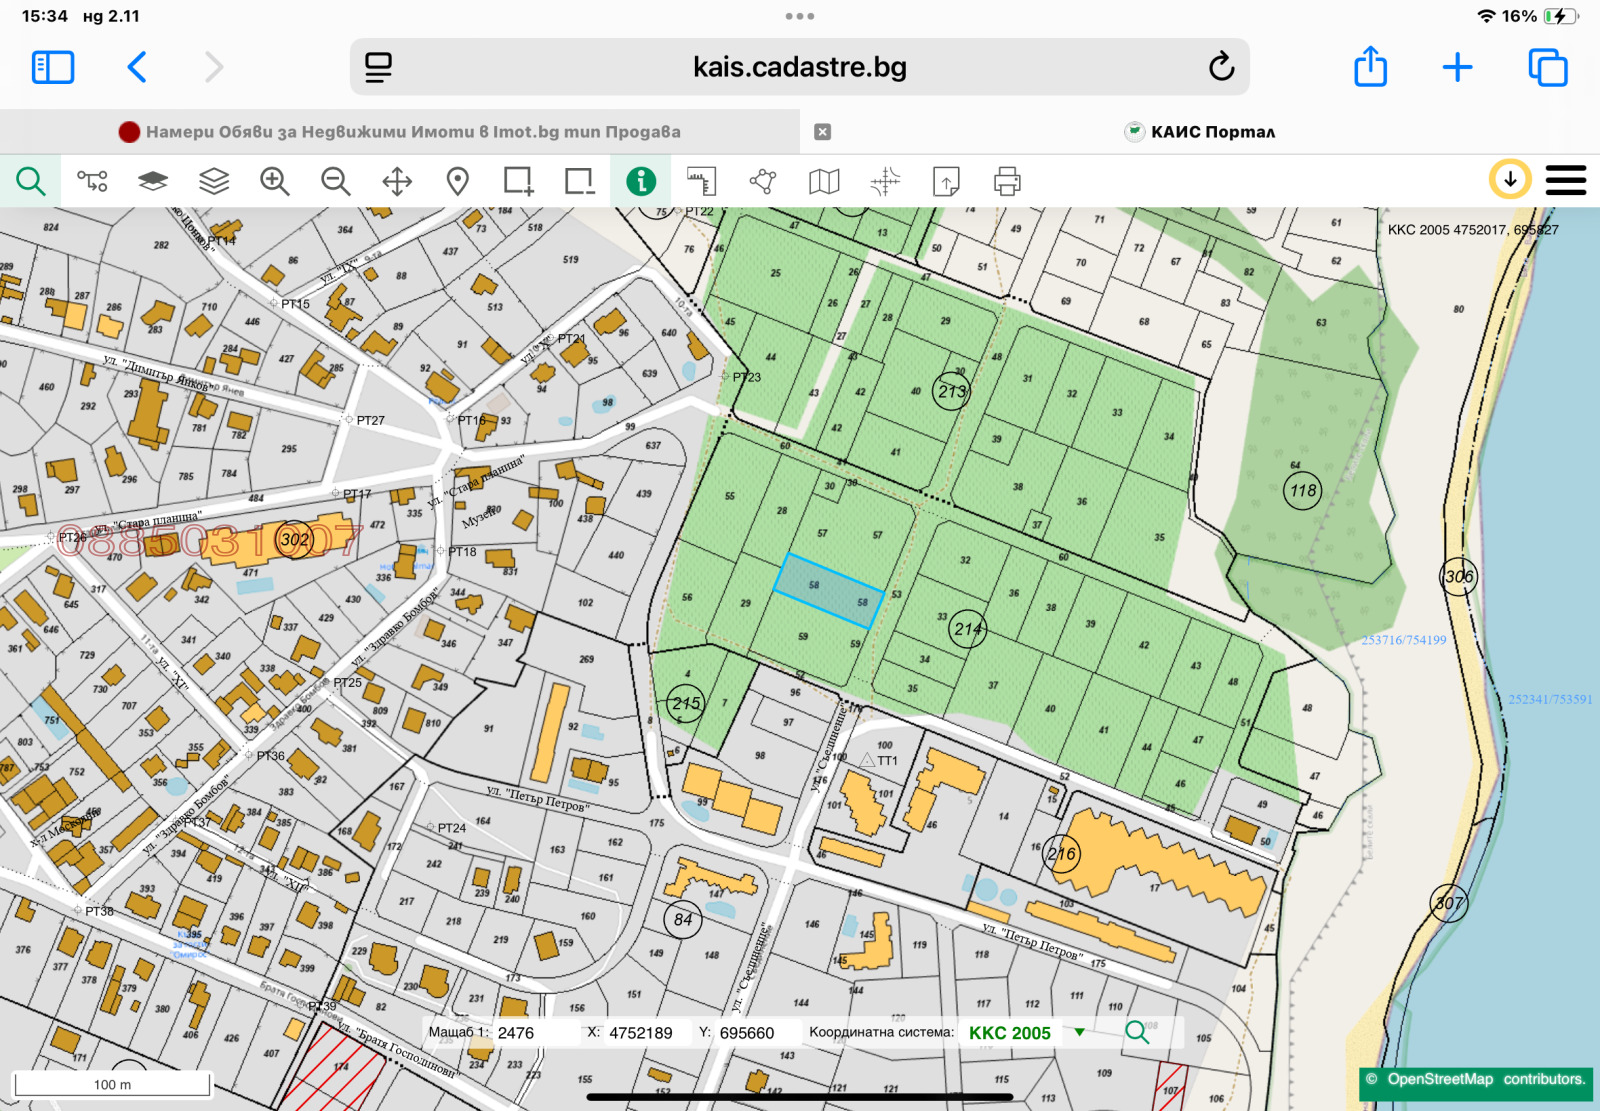This screenshot has width=1600, height=1111.
Task: Toggle the add-to-selection rectangle tool
Action: click(518, 181)
